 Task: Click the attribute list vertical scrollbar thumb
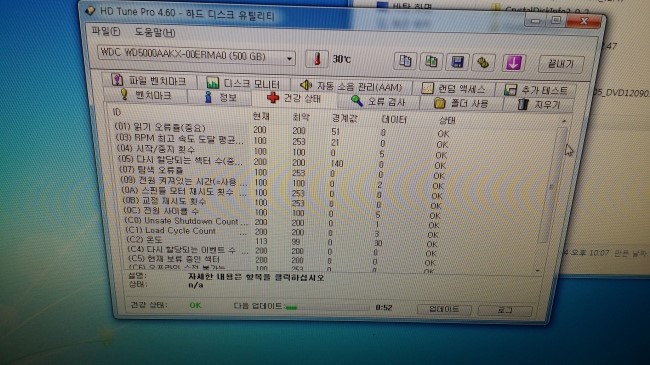click(553, 185)
